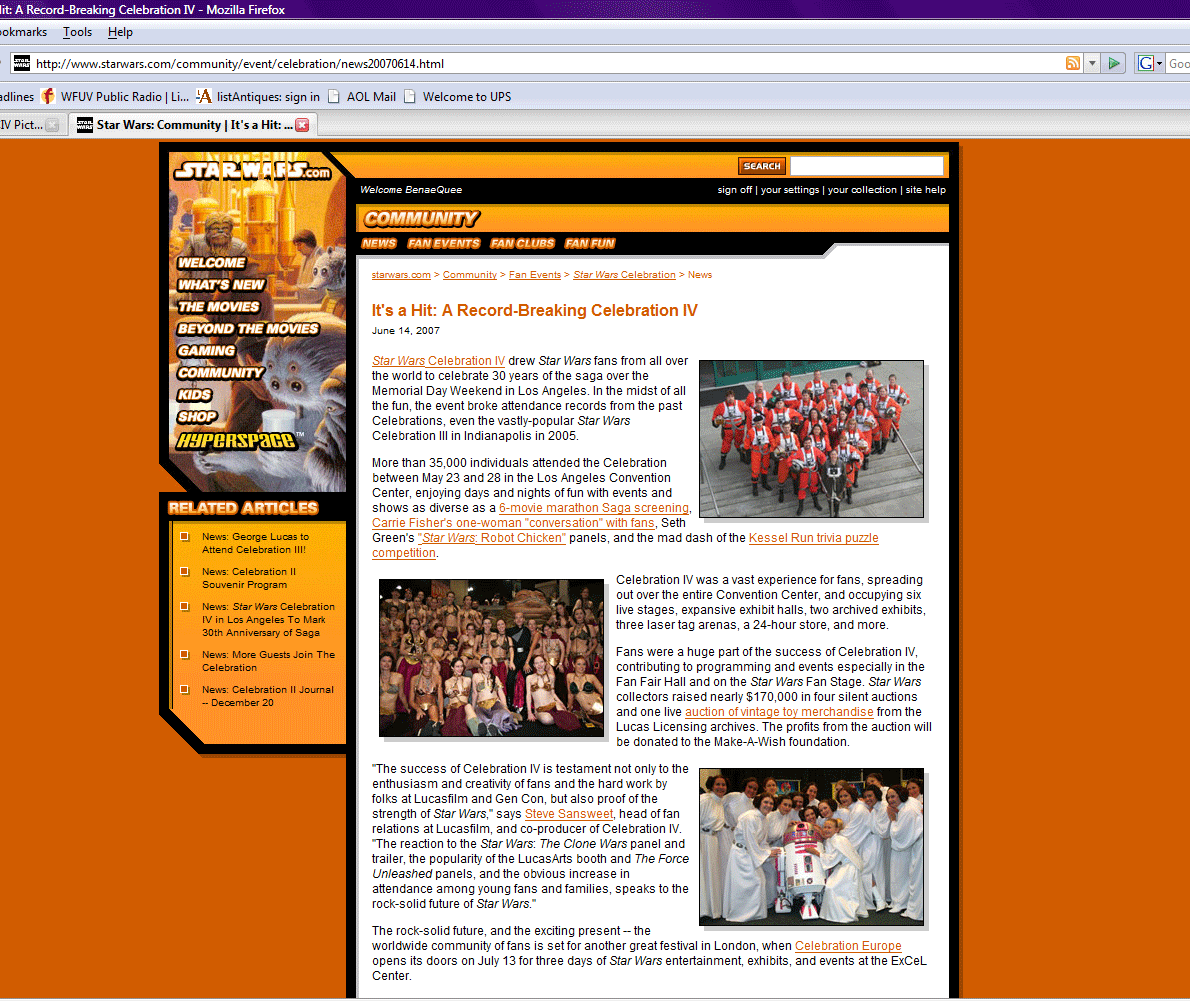Click the green Go arrow button

click(1113, 63)
